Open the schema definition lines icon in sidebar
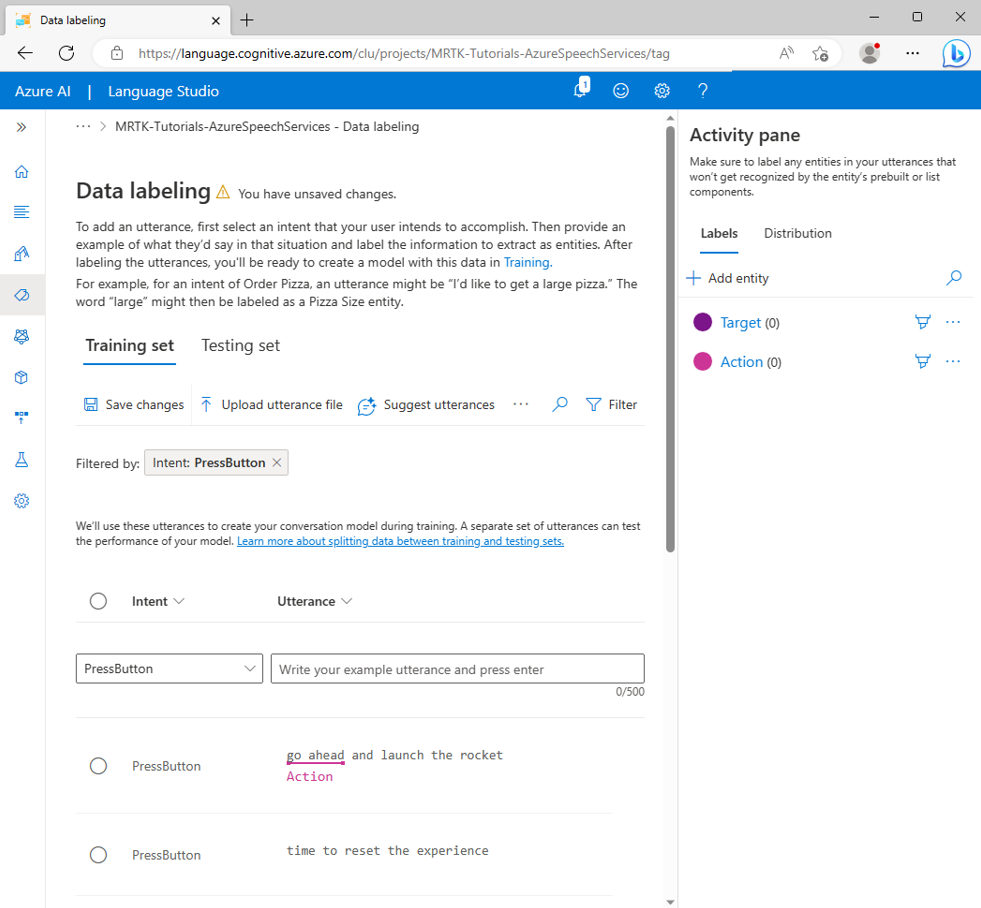This screenshot has height=908, width=981. (x=21, y=212)
